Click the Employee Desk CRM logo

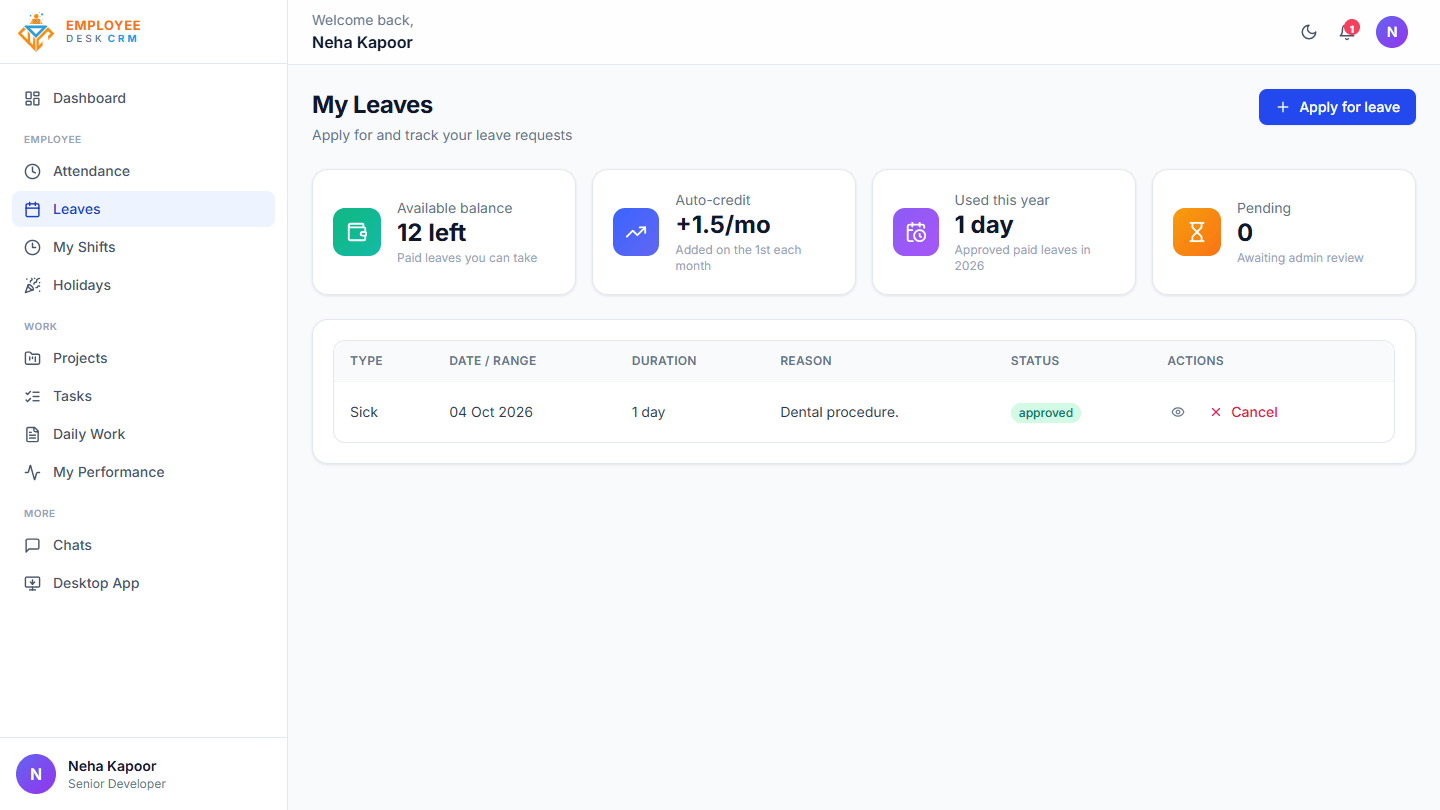pyautogui.click(x=79, y=32)
